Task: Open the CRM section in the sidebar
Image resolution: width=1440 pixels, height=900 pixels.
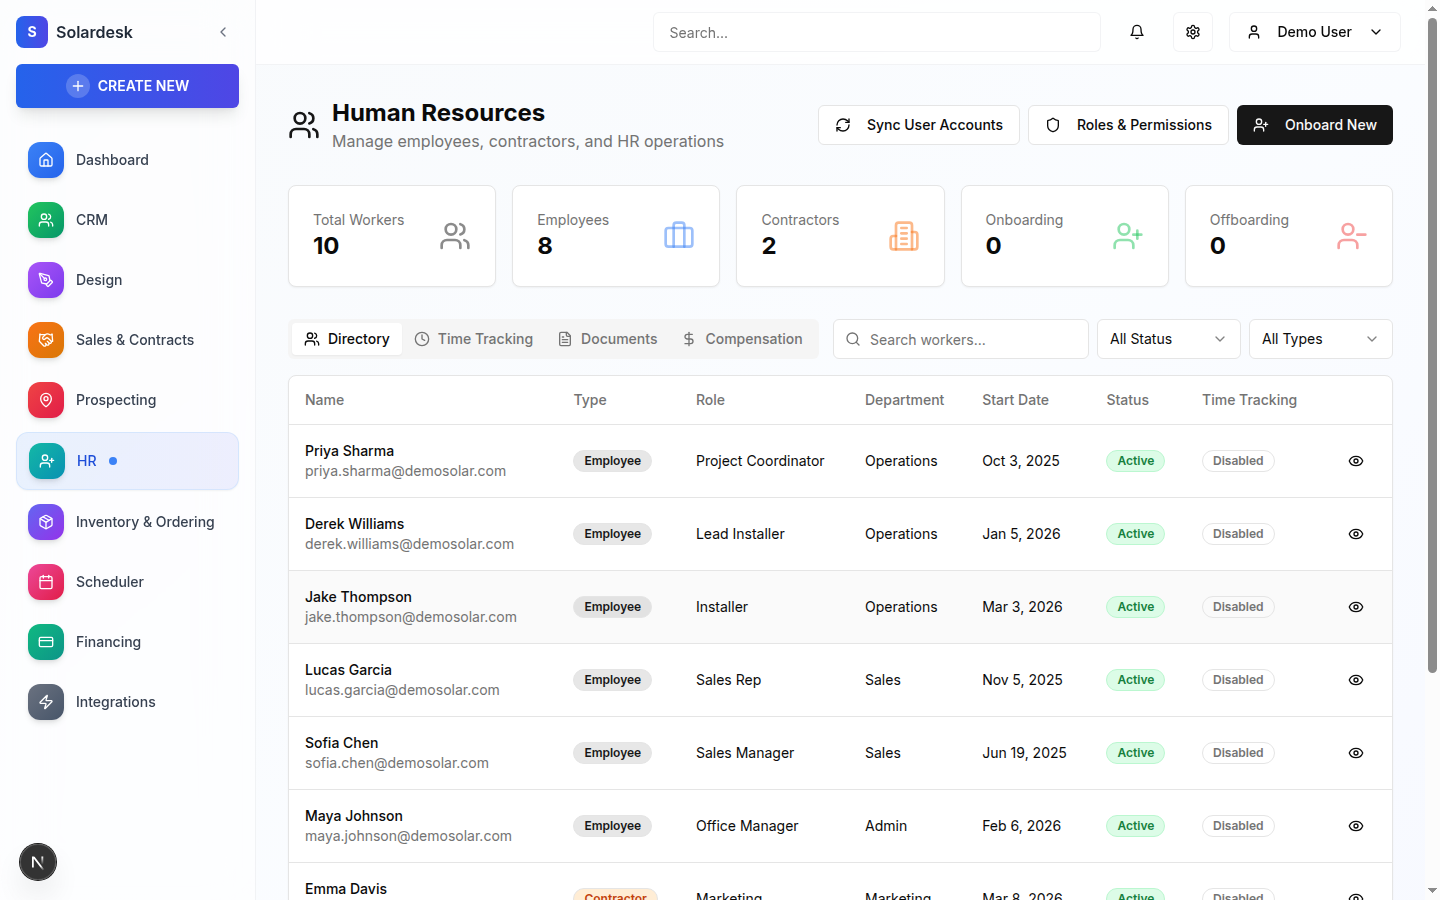Action: point(92,219)
